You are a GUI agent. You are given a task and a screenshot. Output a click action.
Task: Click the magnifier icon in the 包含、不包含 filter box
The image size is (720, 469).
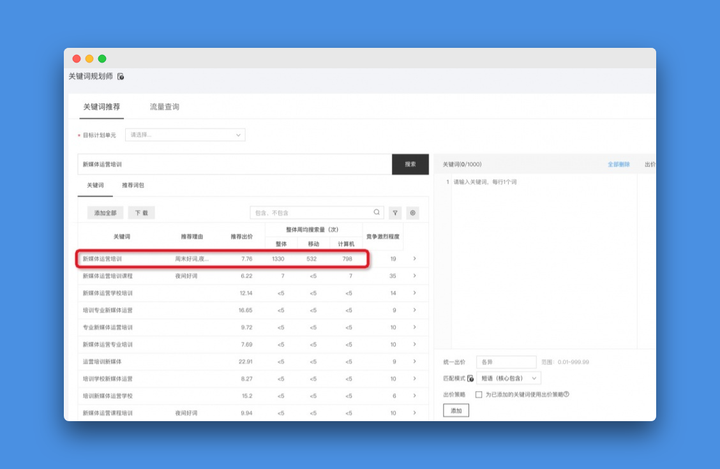(x=377, y=212)
